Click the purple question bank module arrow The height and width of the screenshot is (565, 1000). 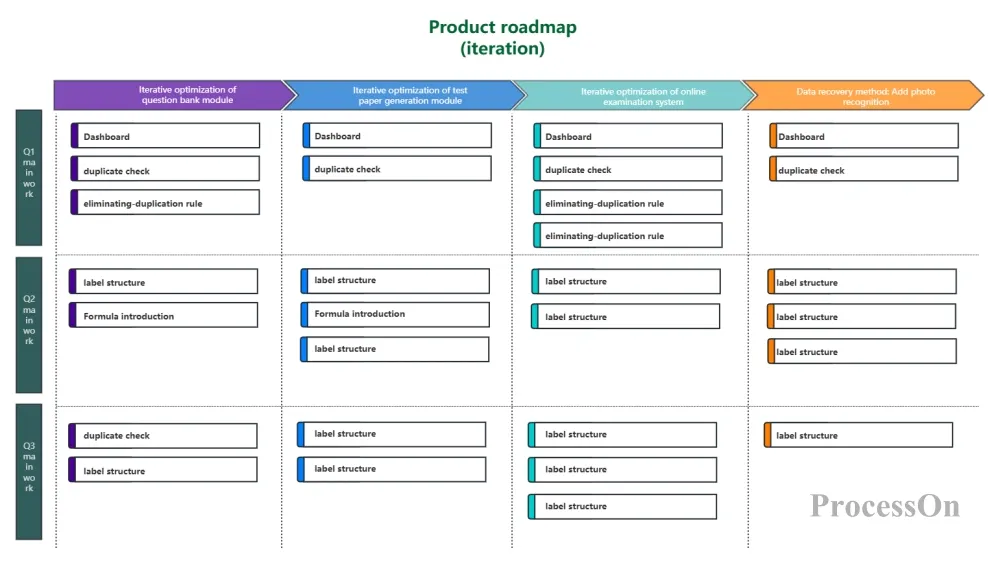pos(170,95)
